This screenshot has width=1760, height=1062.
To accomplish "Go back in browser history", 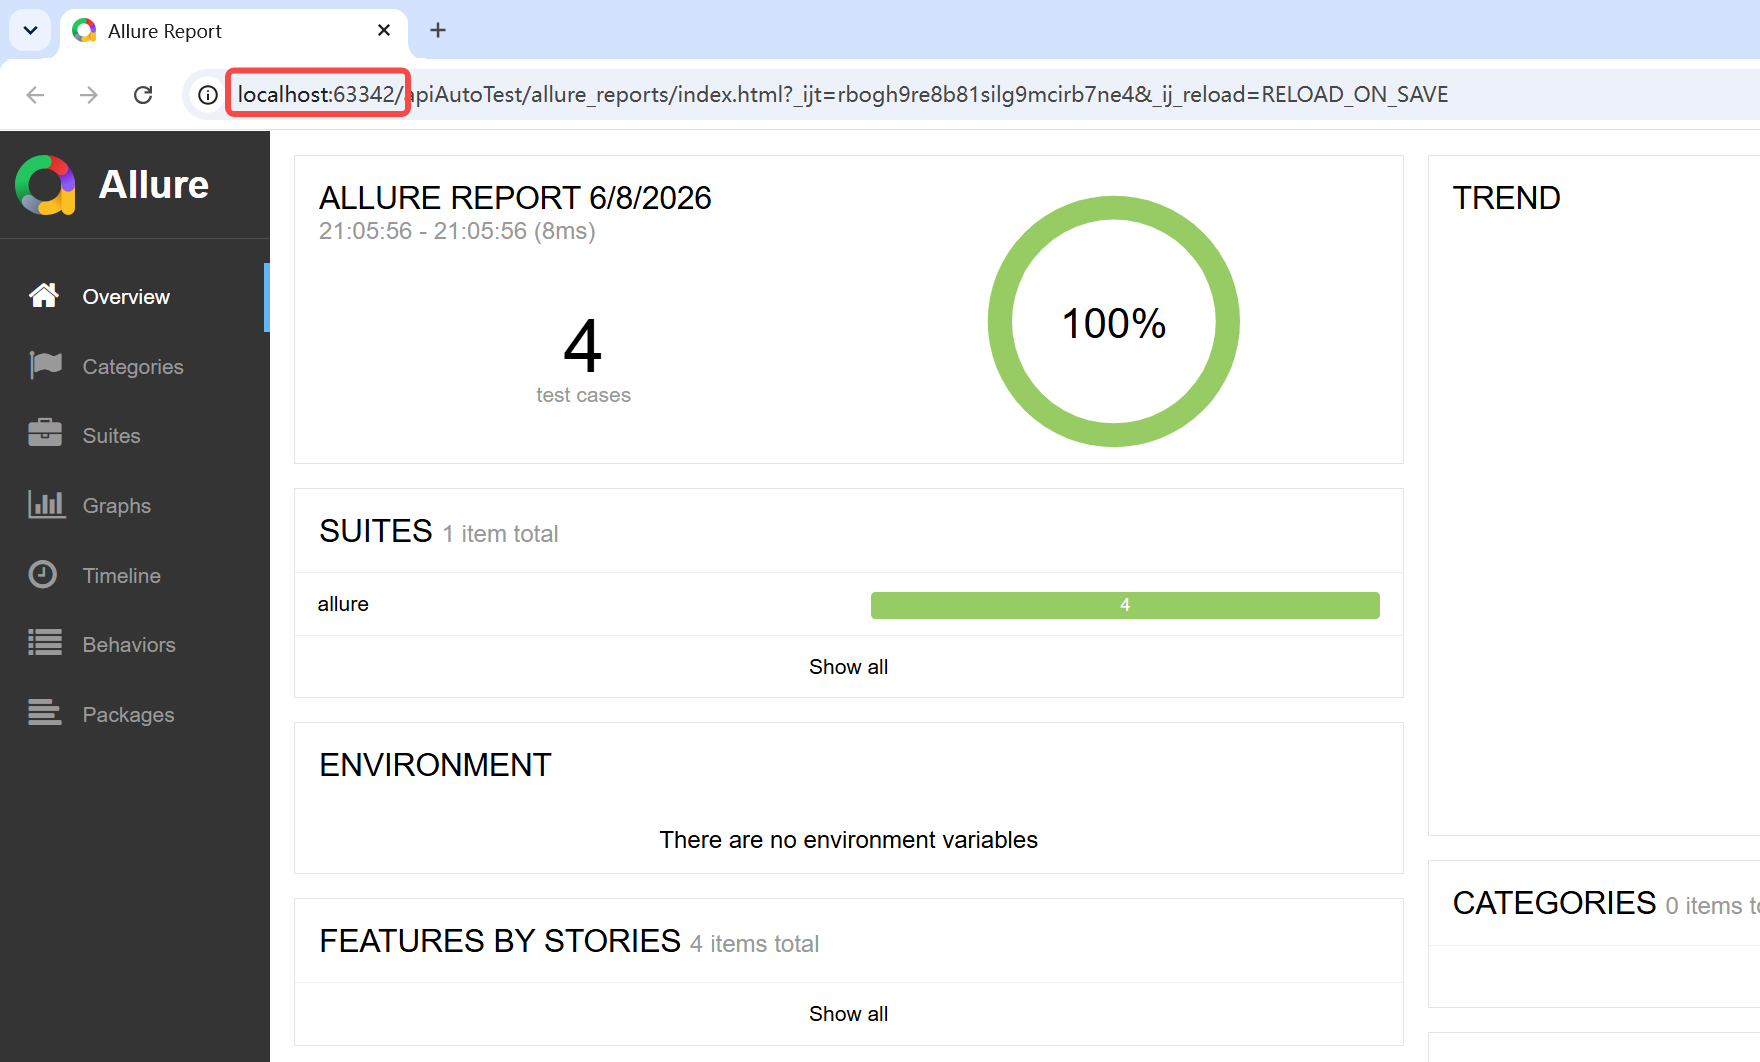I will [35, 95].
